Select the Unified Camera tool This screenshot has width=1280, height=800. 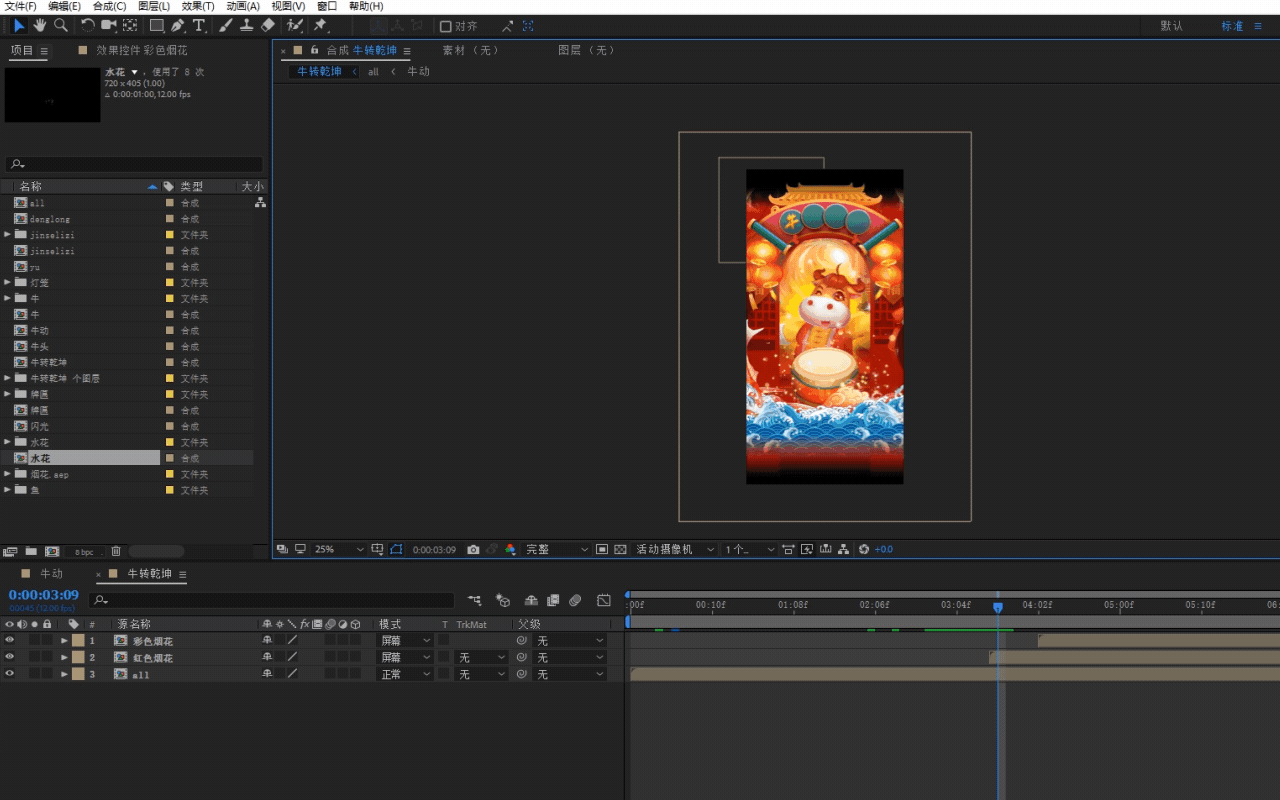point(109,26)
